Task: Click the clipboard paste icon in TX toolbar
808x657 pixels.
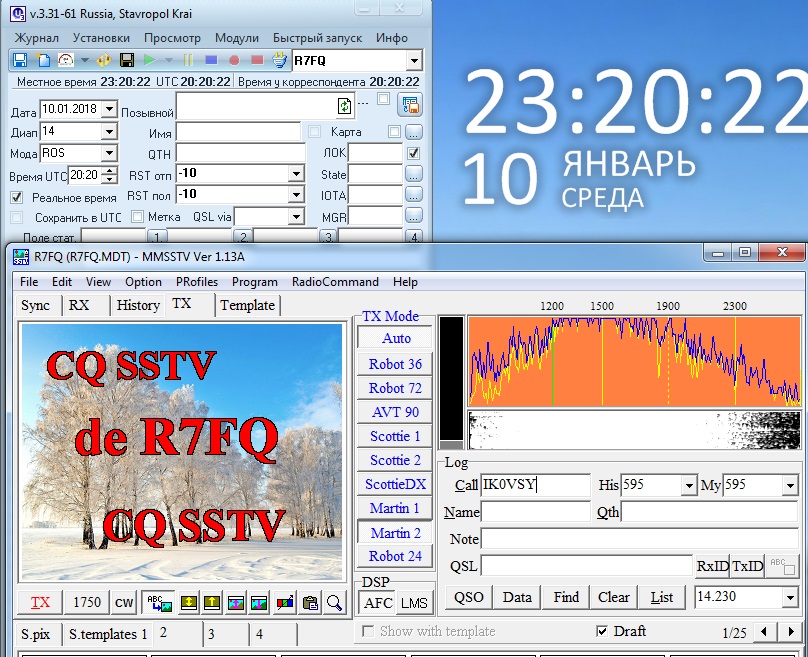Action: (x=310, y=602)
